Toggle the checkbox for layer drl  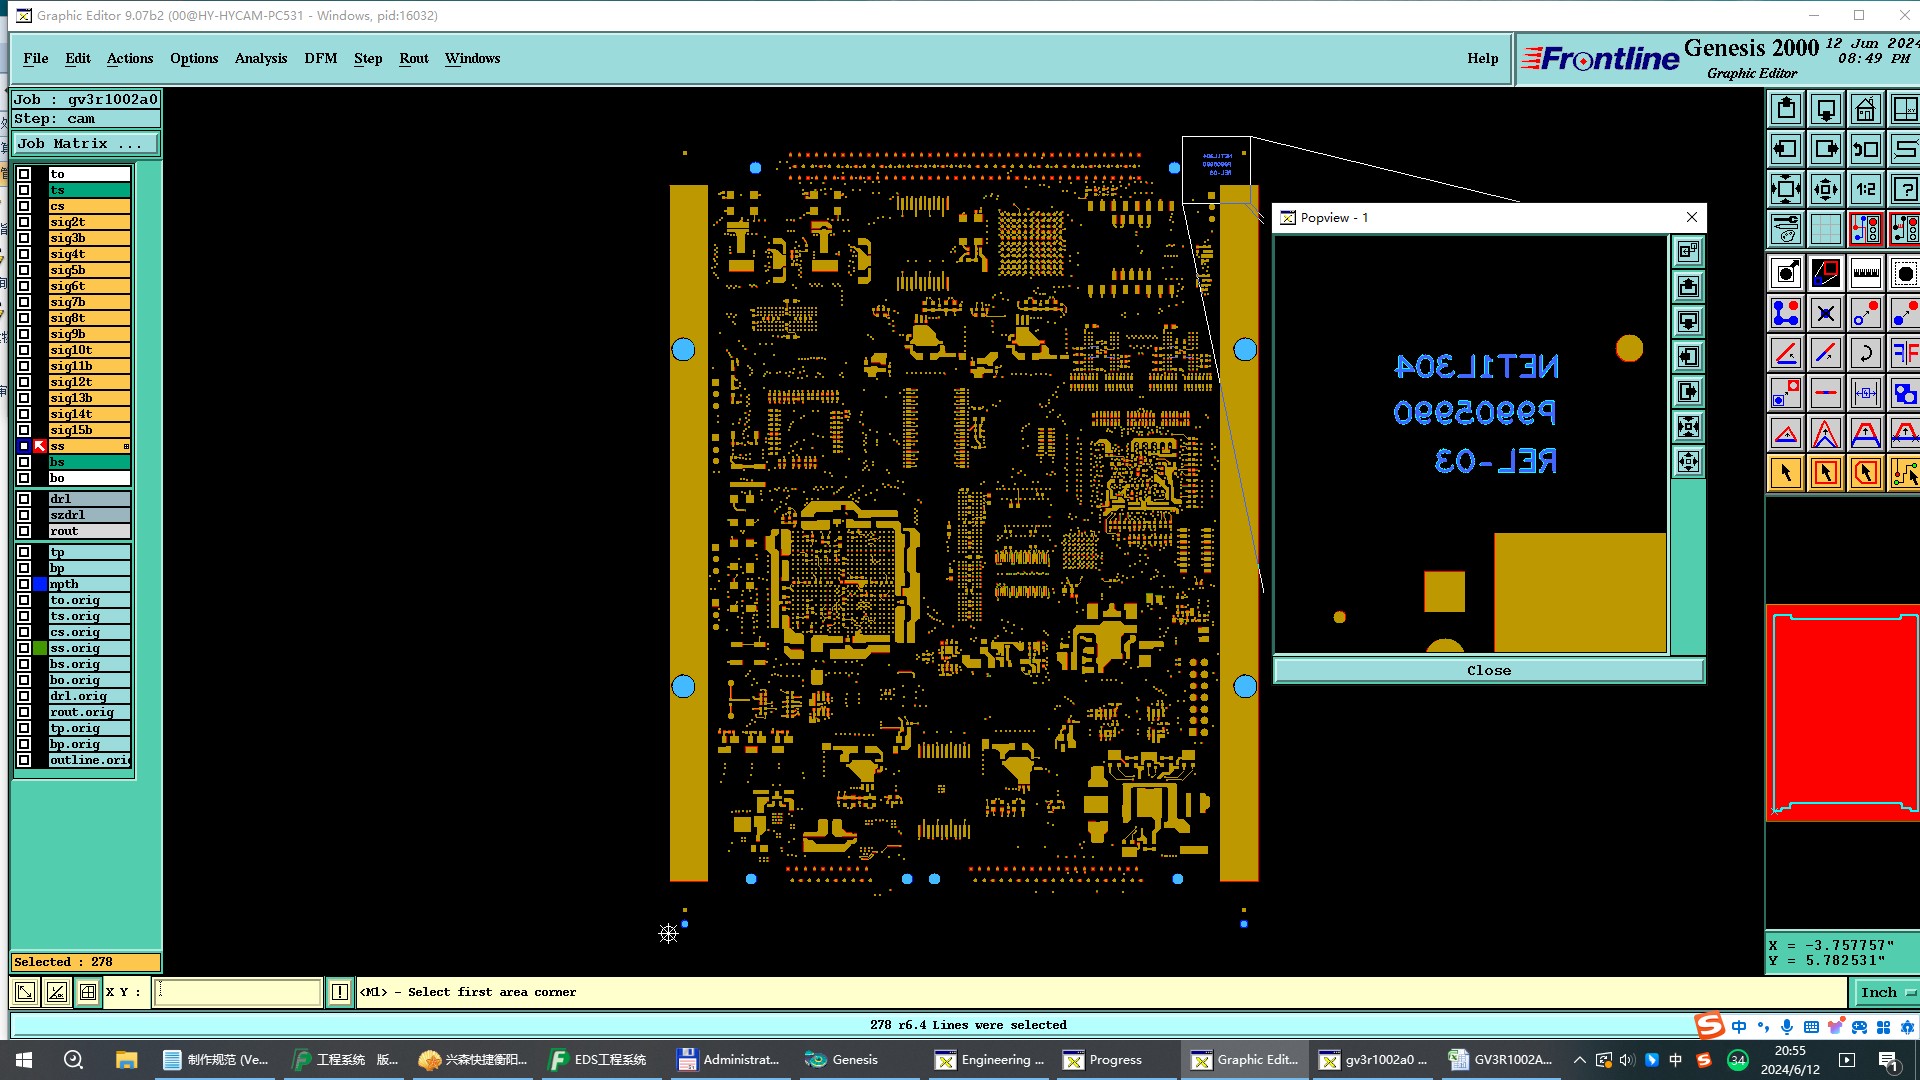[x=24, y=499]
